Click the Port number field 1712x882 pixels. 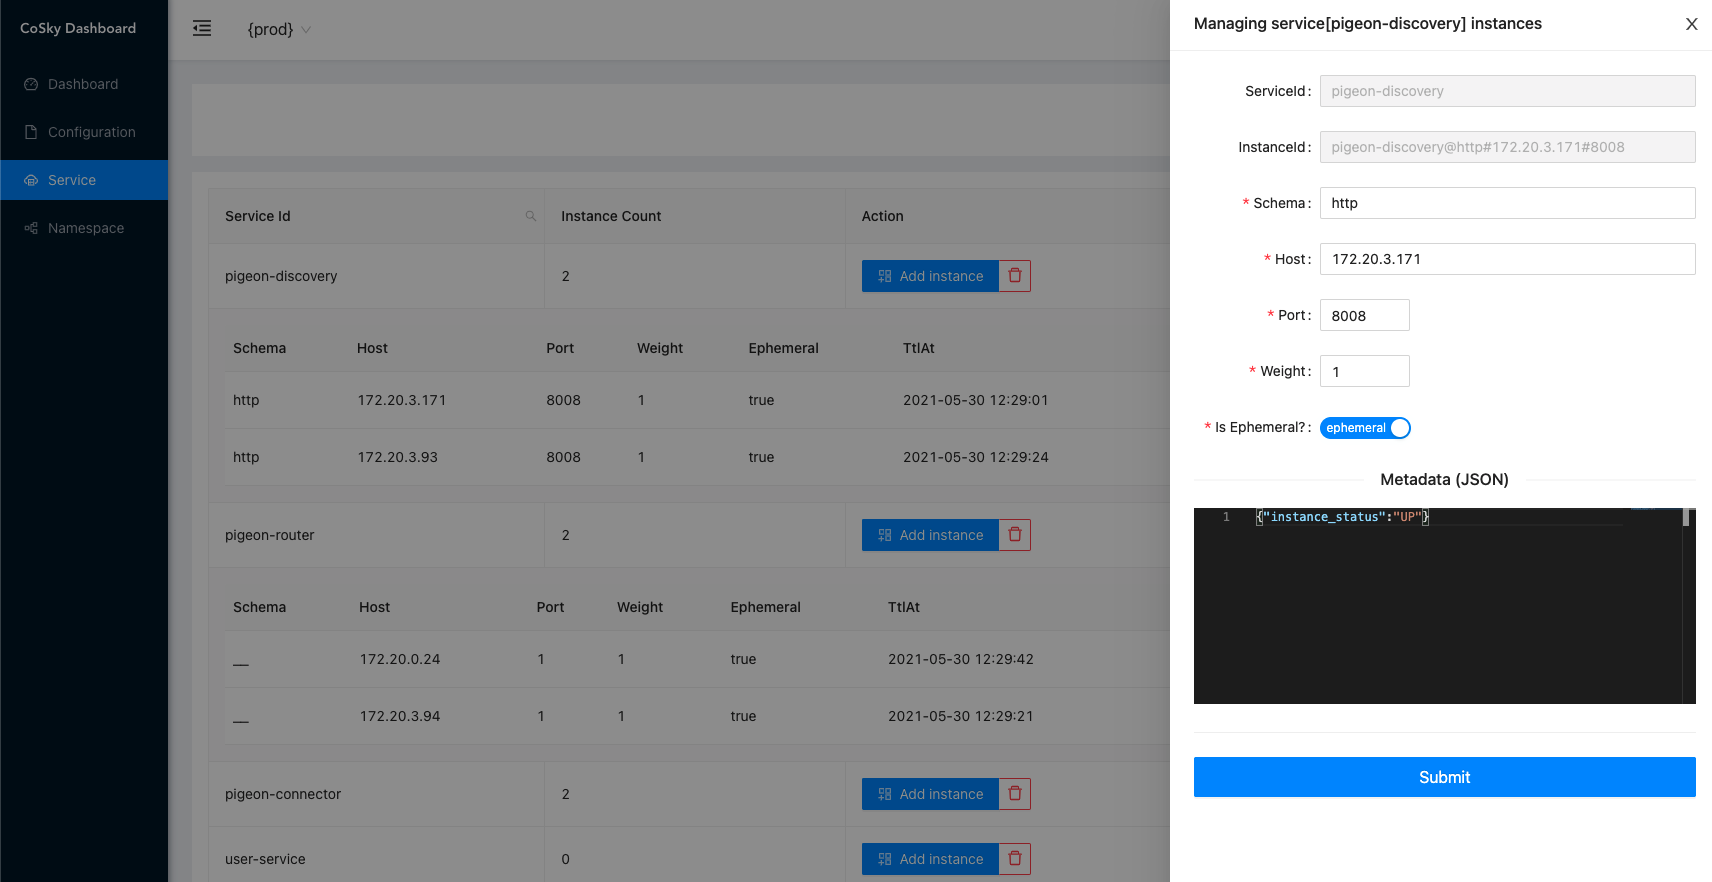(1365, 315)
